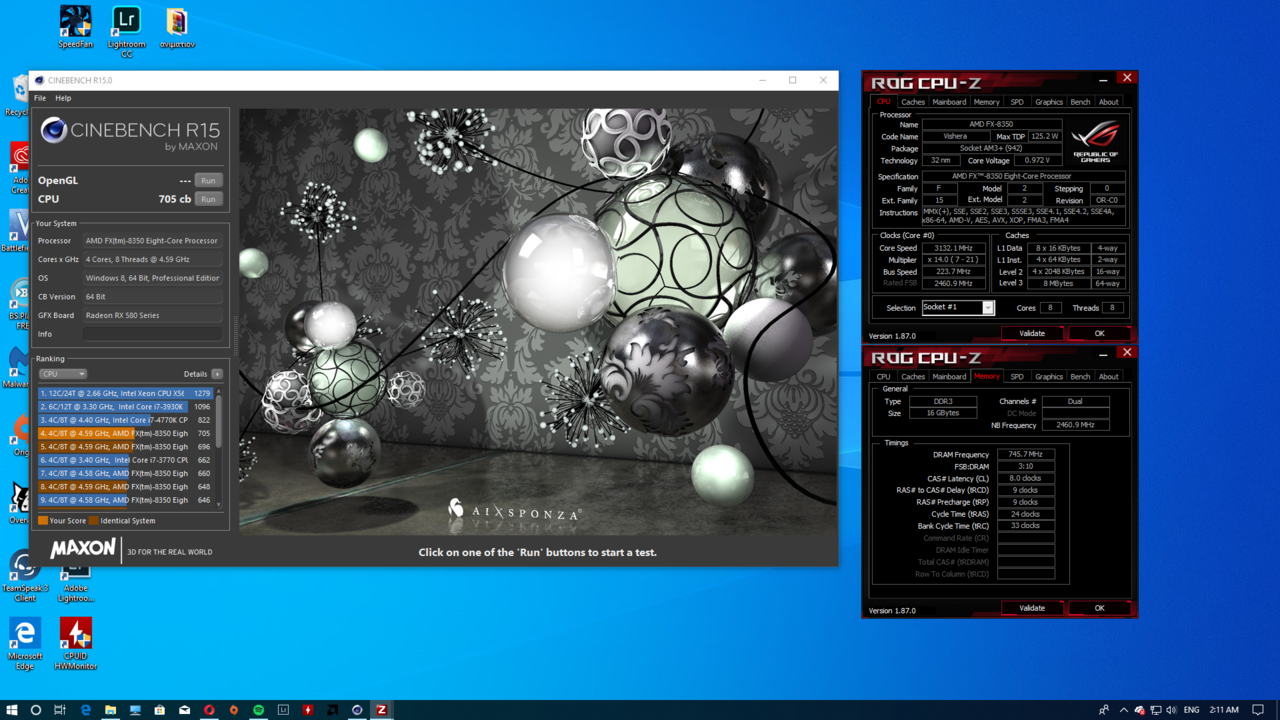Click OK in upper CPU-Z window

[x=1099, y=334]
